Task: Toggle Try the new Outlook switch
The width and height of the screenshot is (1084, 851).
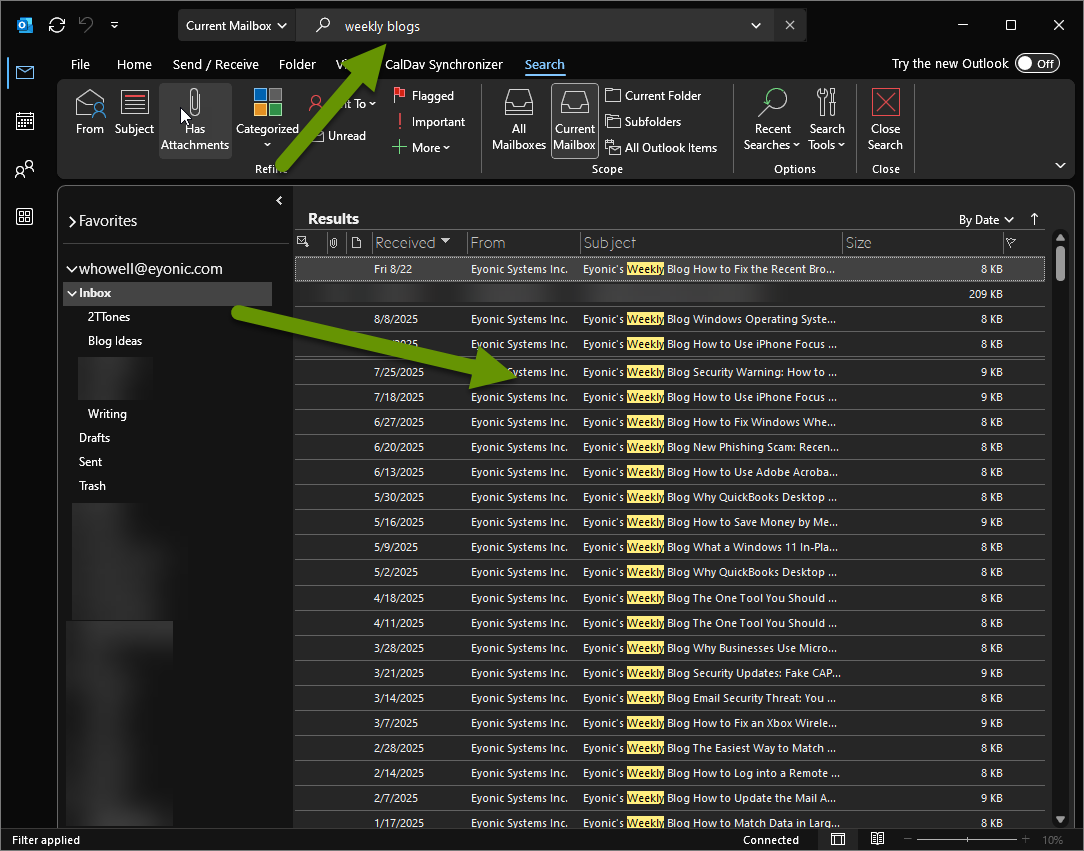Action: [x=1037, y=64]
